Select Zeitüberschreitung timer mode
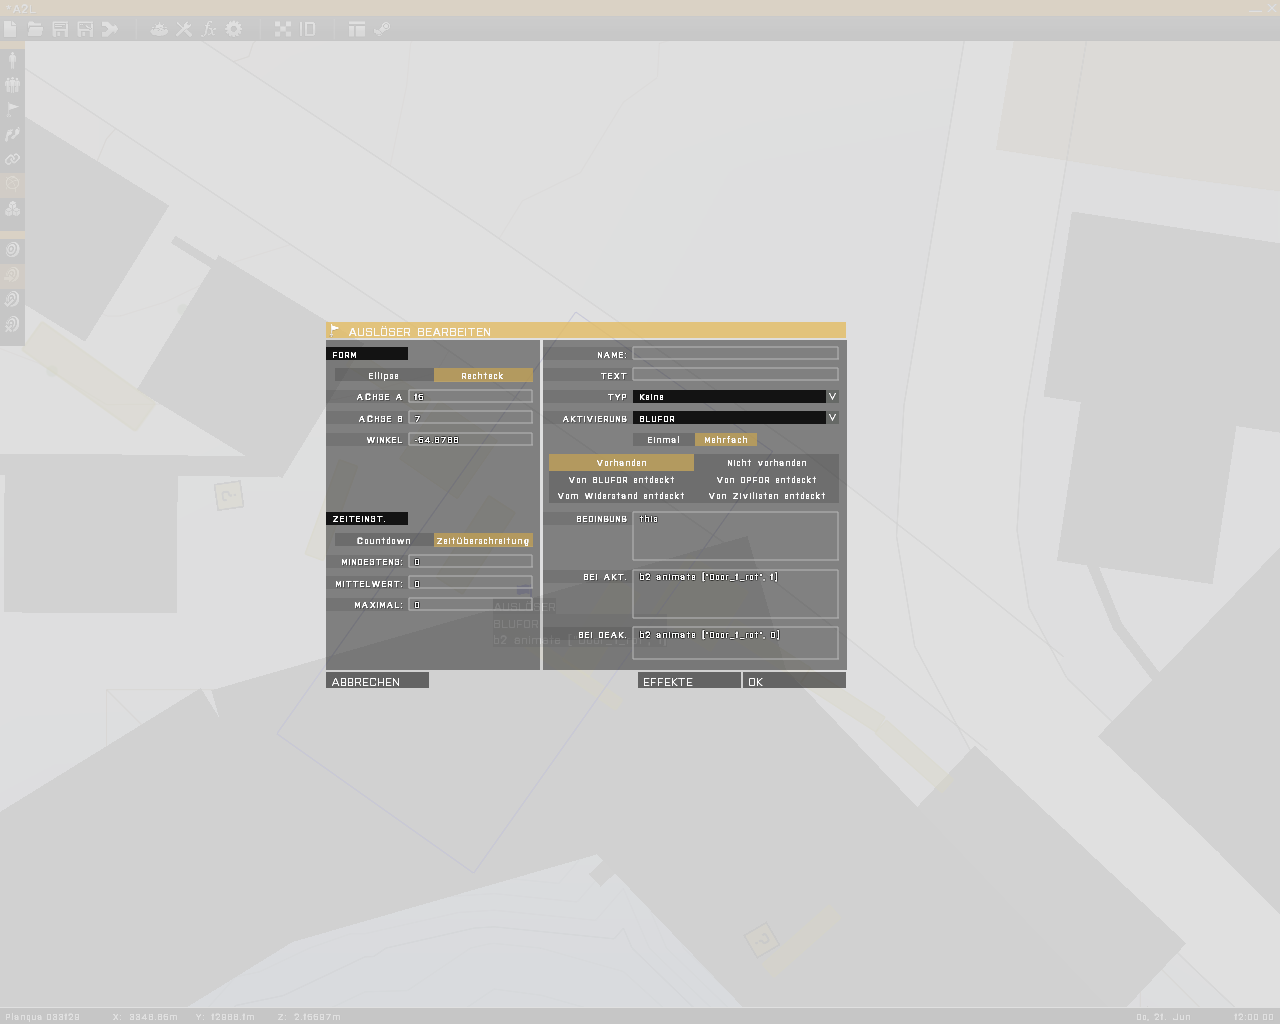The image size is (1280, 1024). [x=483, y=541]
